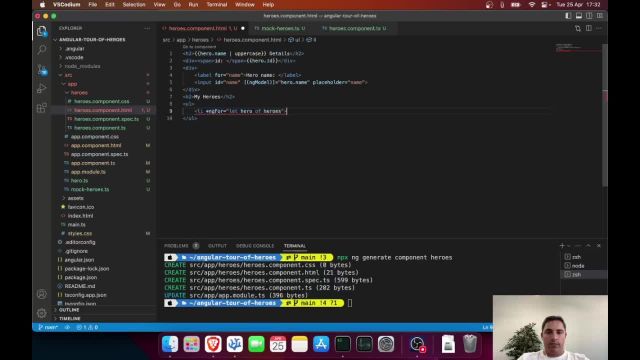Open System Preferences from the Dock
The image size is (640, 360).
(386, 344)
